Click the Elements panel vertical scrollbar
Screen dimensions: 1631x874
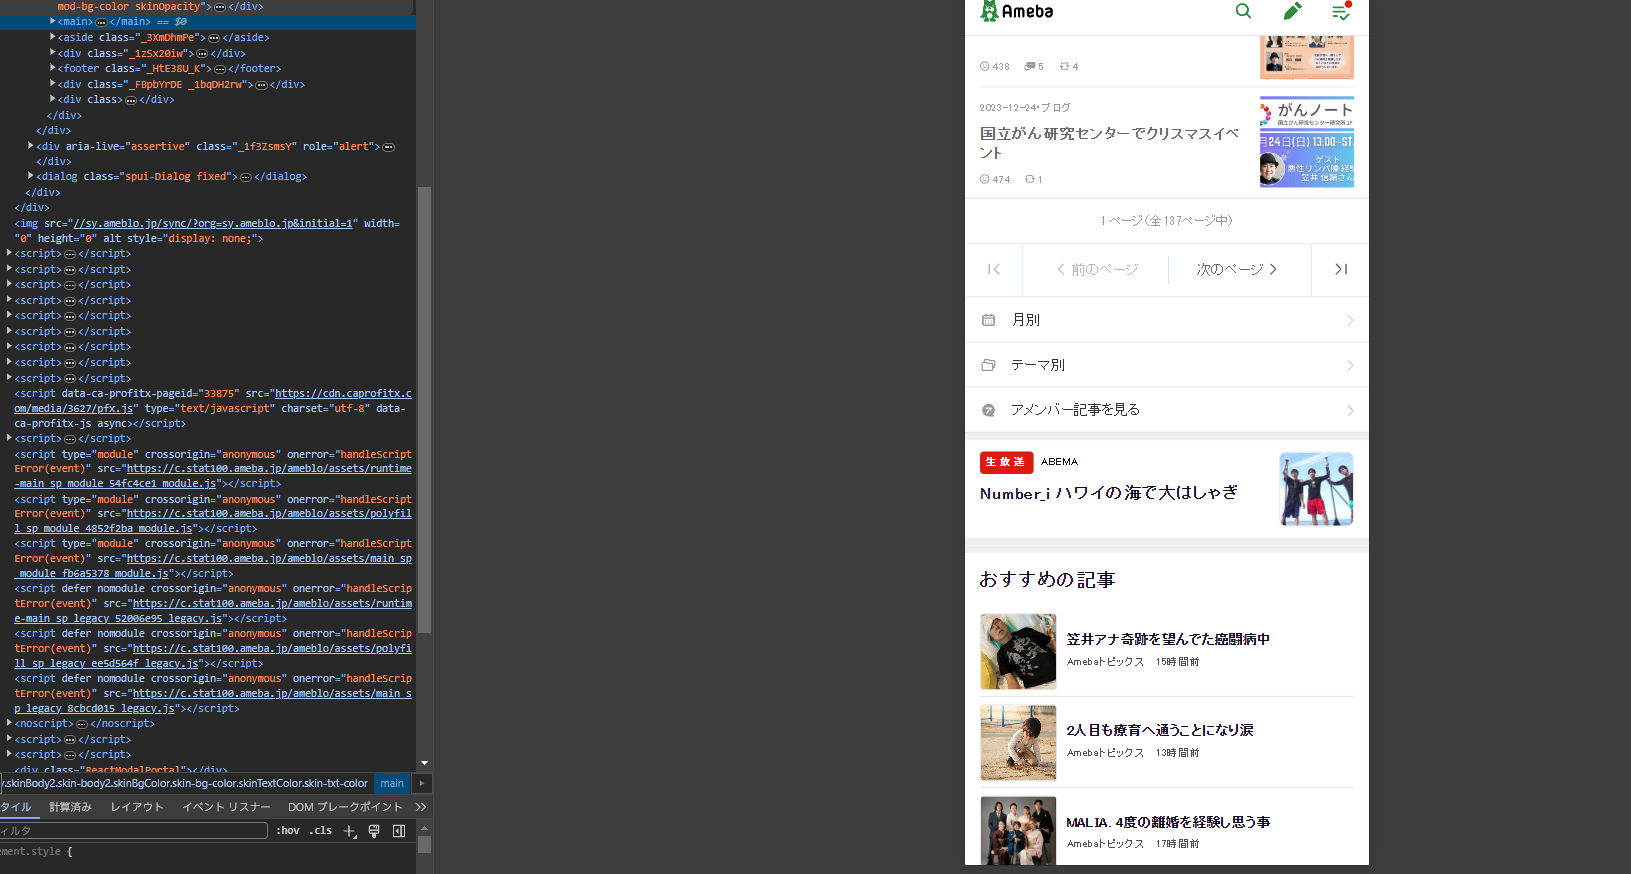[x=424, y=410]
